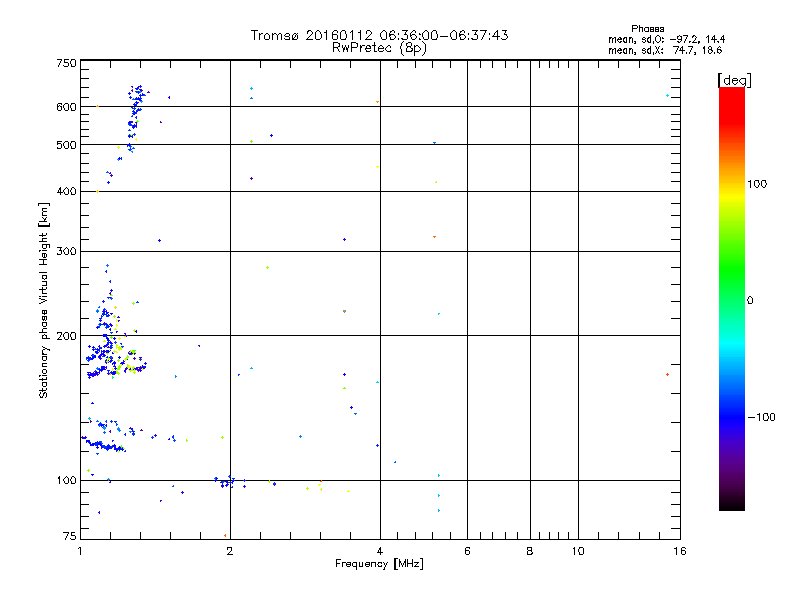Click the '750' y-axis tick label
800x600 pixels.
pyautogui.click(x=66, y=63)
